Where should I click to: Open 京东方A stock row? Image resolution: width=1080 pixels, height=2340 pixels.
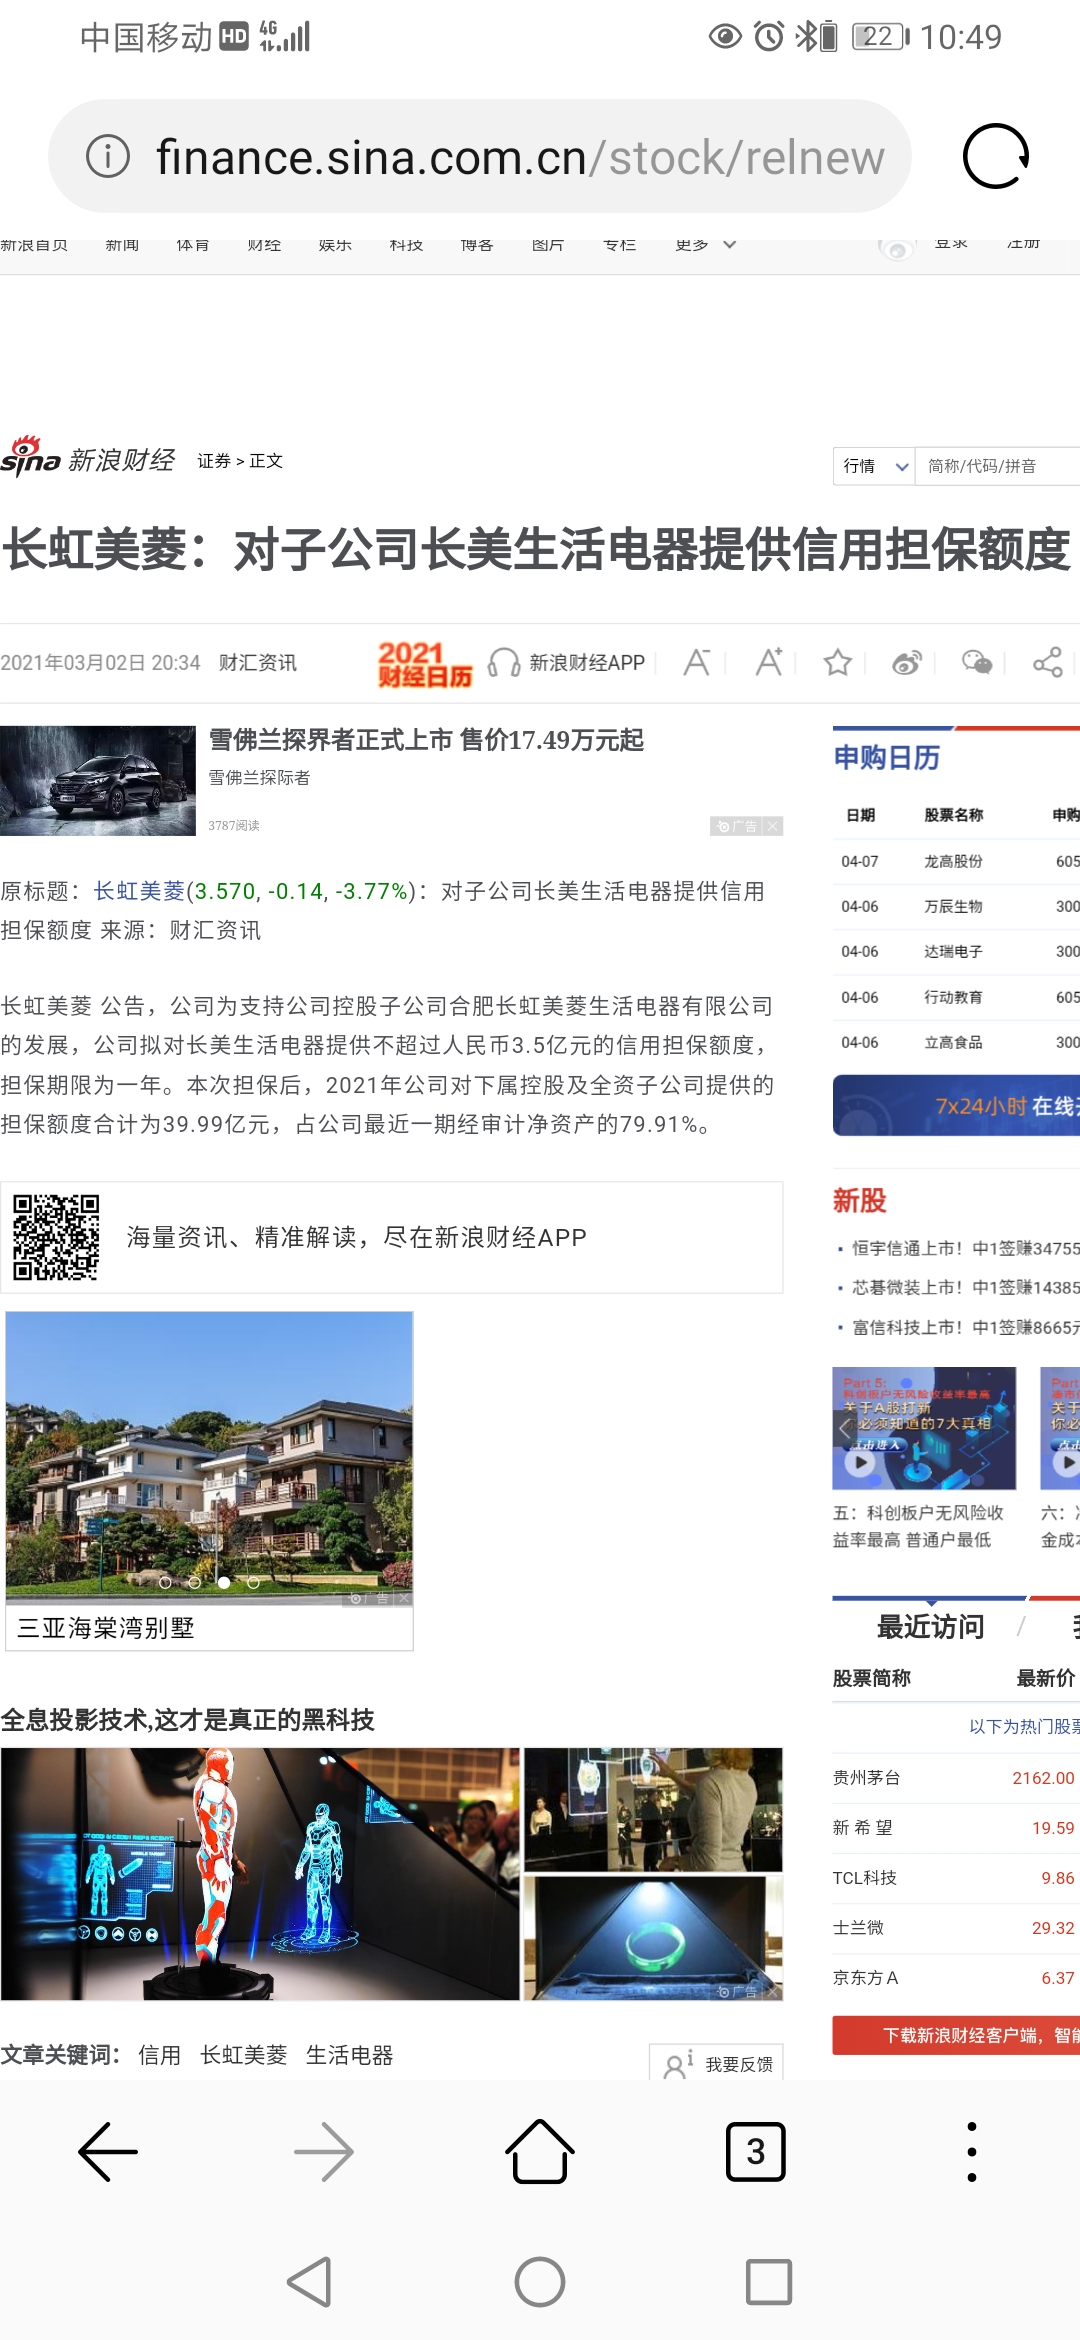point(954,1977)
